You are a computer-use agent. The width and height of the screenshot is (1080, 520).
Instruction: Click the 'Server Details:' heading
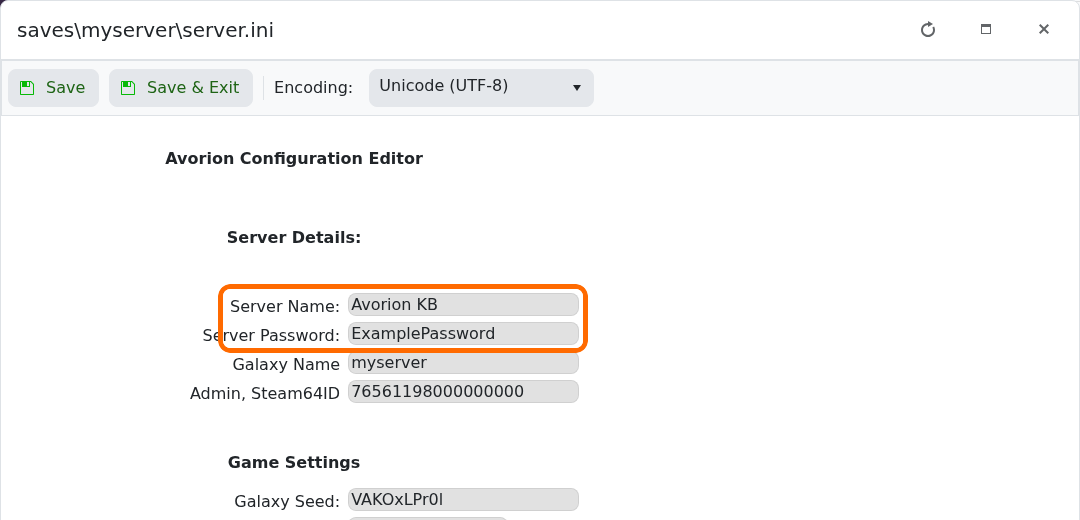pos(294,238)
